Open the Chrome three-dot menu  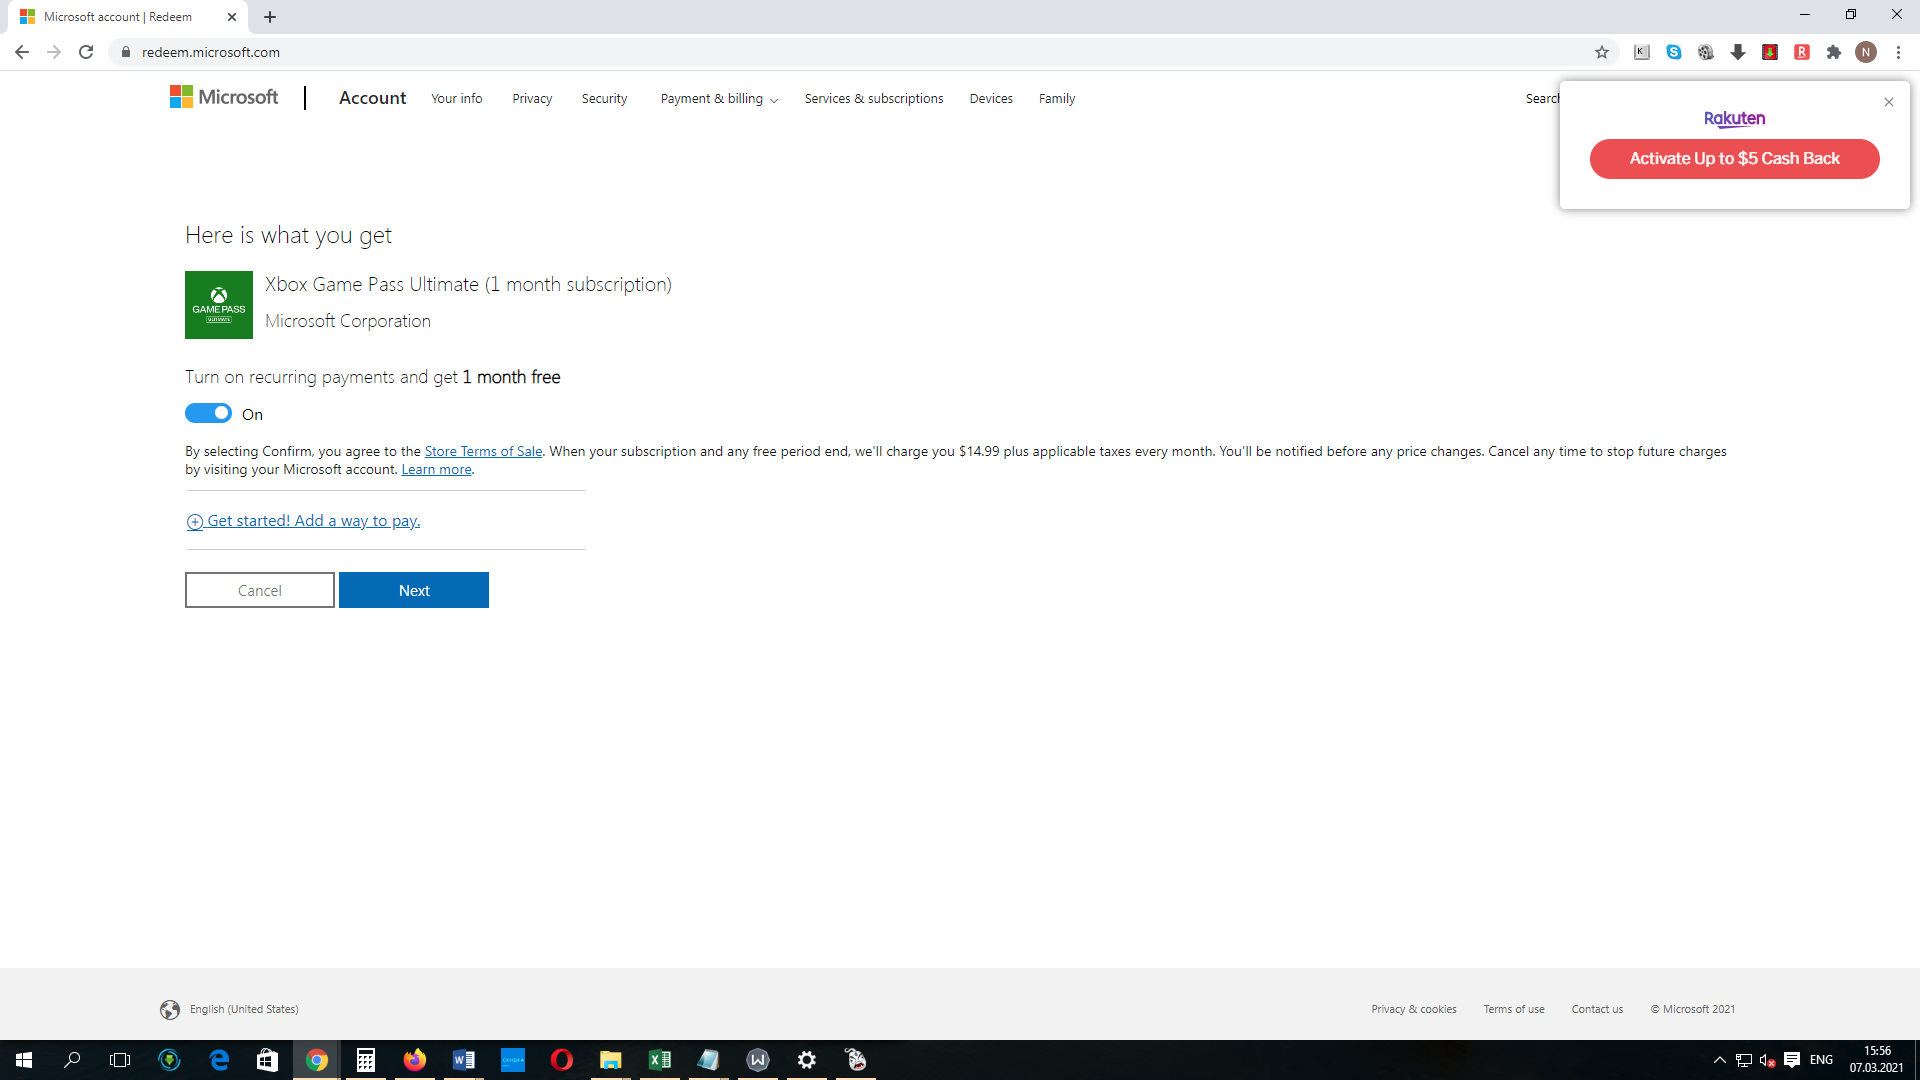[1898, 52]
